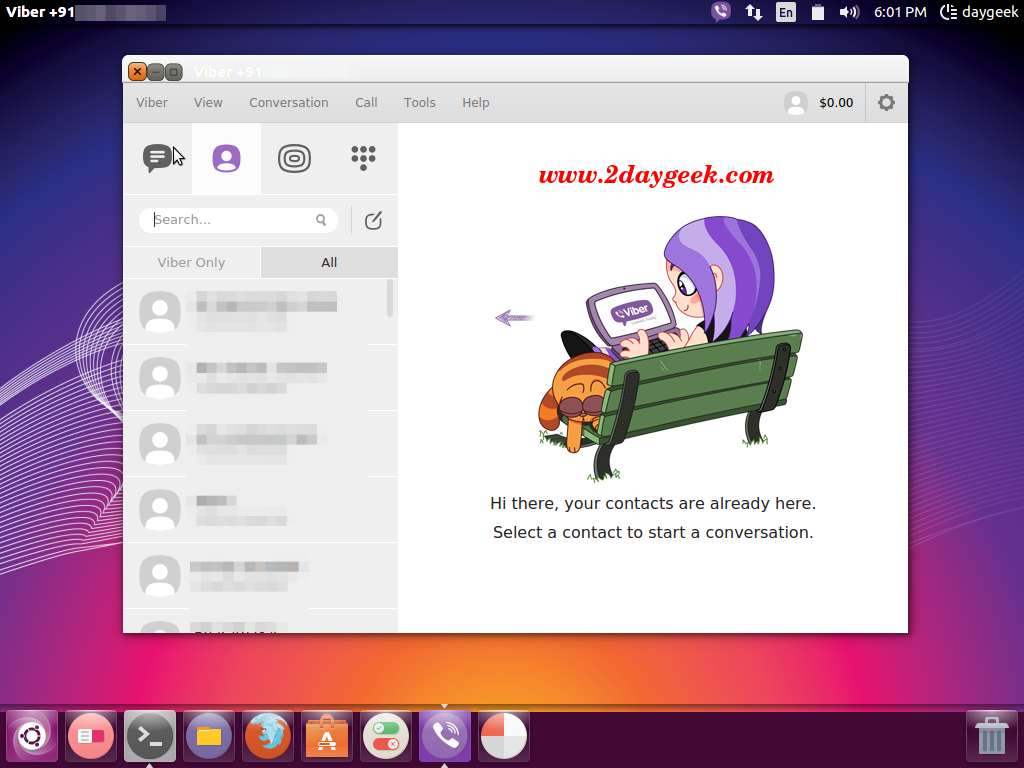Open Ubuntu Software Center in the dock
The width and height of the screenshot is (1024, 768).
[327, 736]
